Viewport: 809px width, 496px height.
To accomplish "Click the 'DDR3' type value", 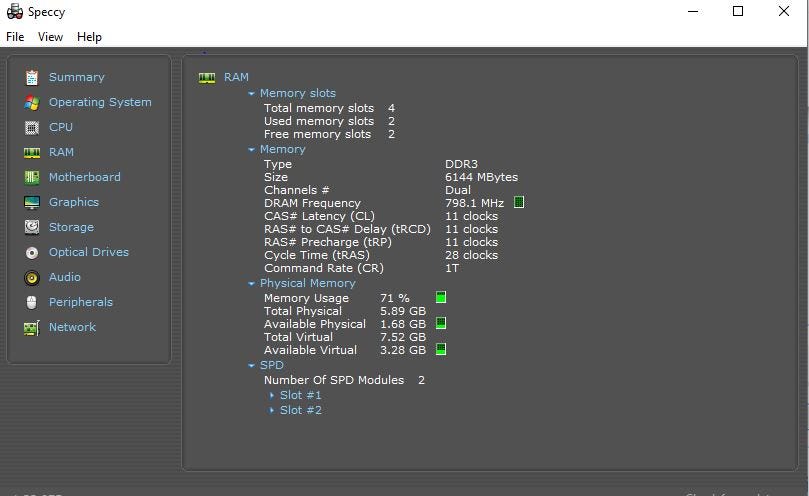I will pos(461,164).
